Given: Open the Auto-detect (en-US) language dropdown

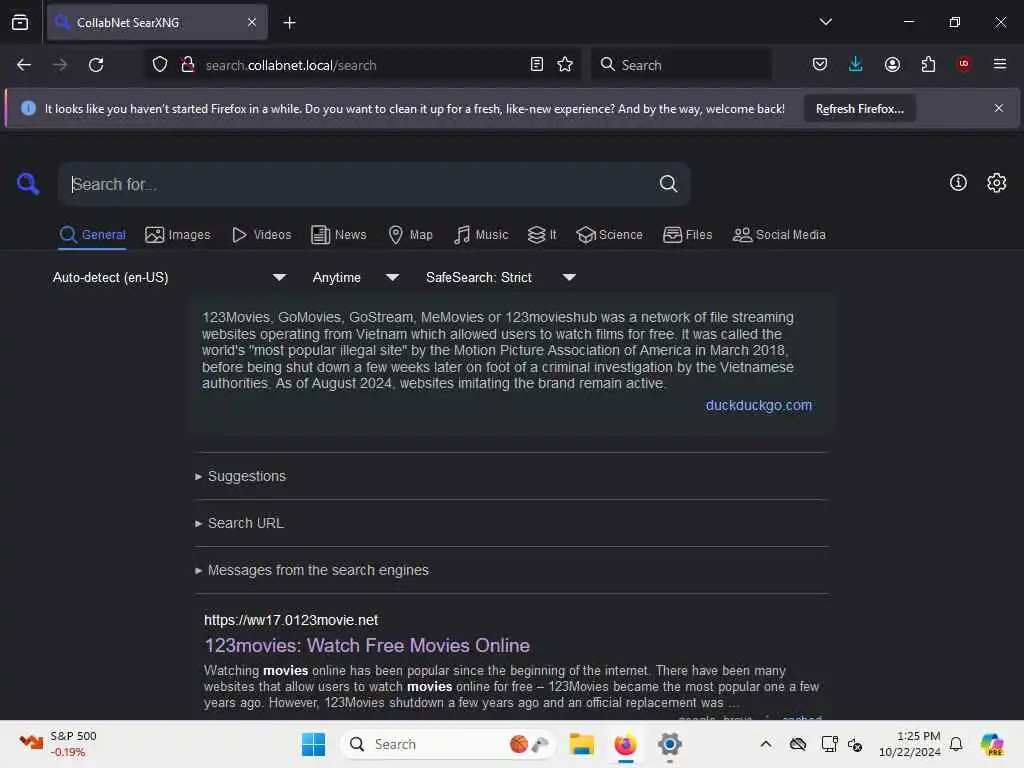Looking at the screenshot, I should click(x=169, y=278).
